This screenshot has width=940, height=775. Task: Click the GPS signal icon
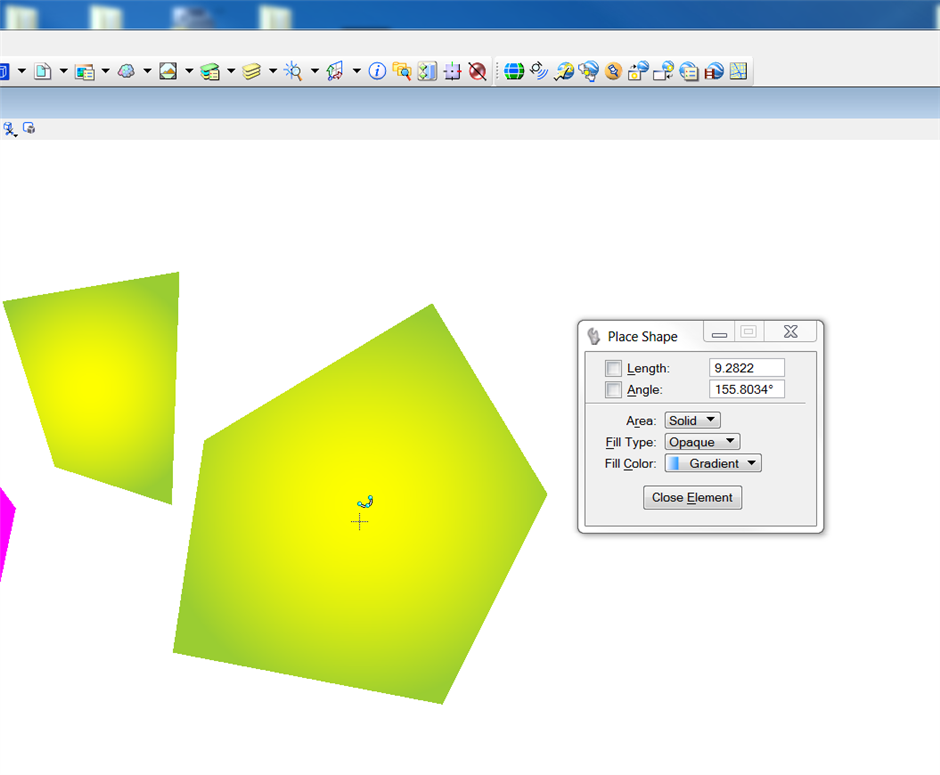[x=539, y=71]
